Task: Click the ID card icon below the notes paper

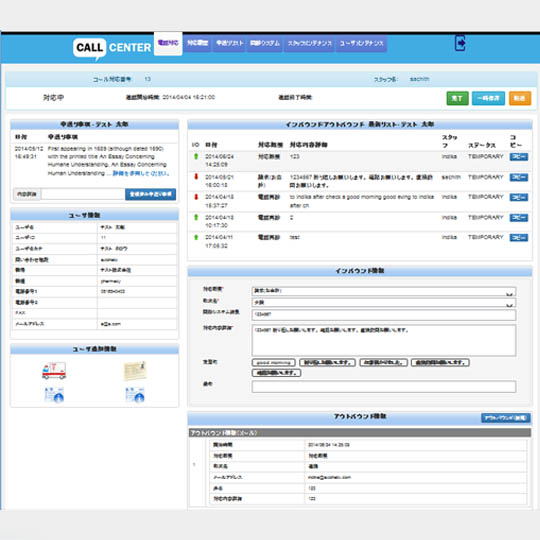Action: pyautogui.click(x=135, y=395)
